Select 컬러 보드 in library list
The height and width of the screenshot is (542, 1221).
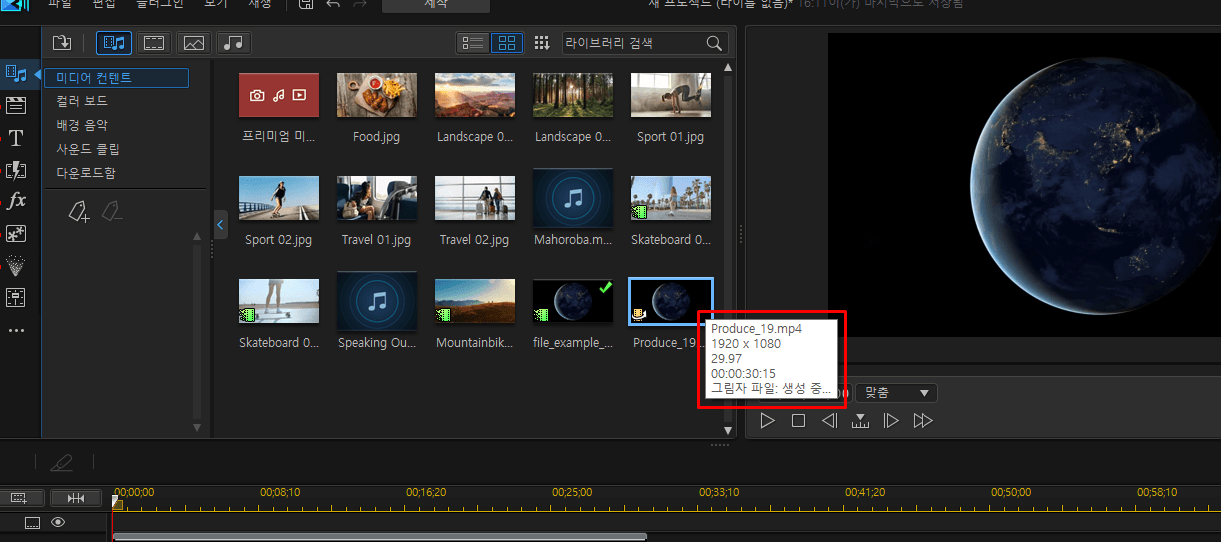tap(82, 101)
